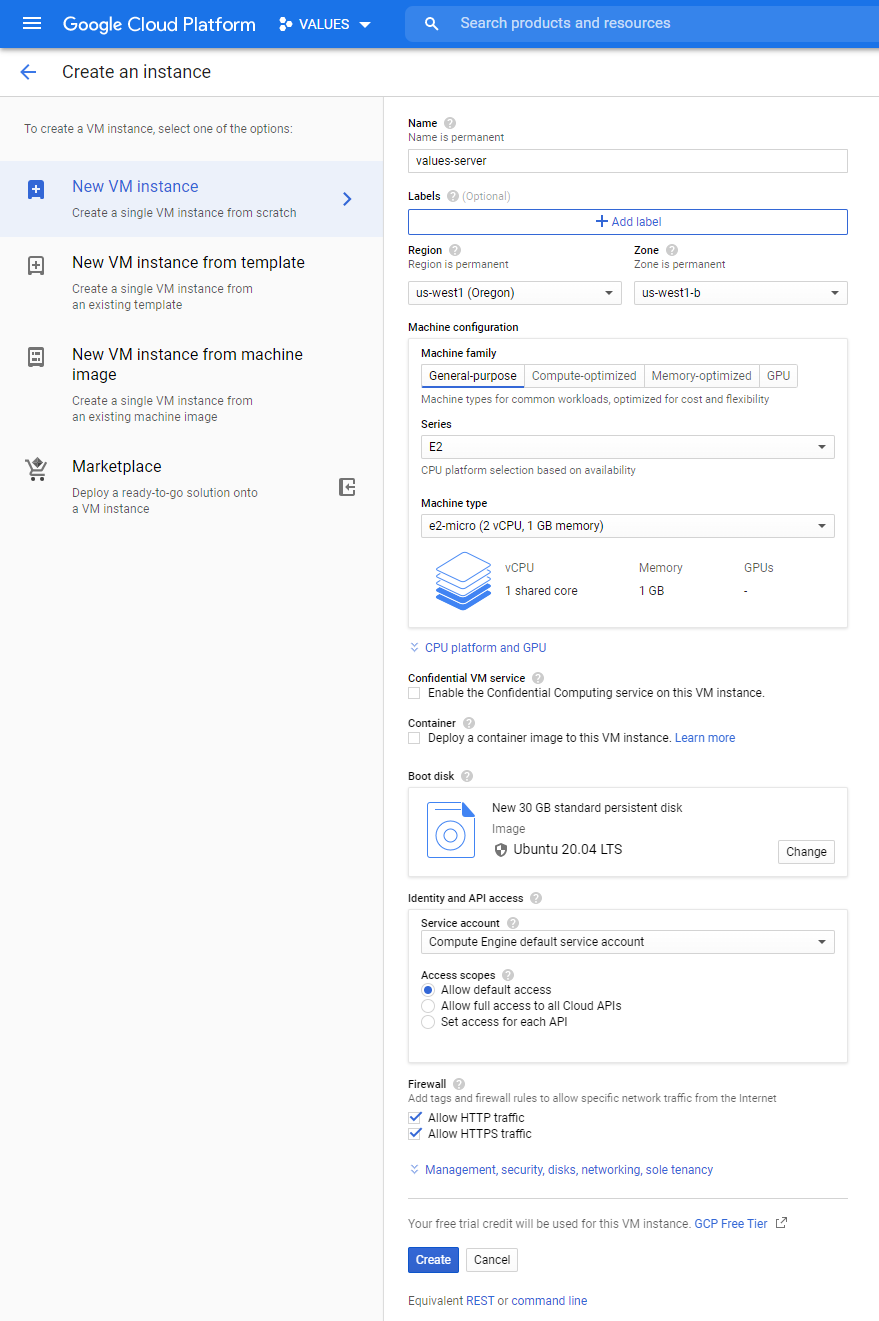Click the Ubuntu shield icon

pos(502,850)
